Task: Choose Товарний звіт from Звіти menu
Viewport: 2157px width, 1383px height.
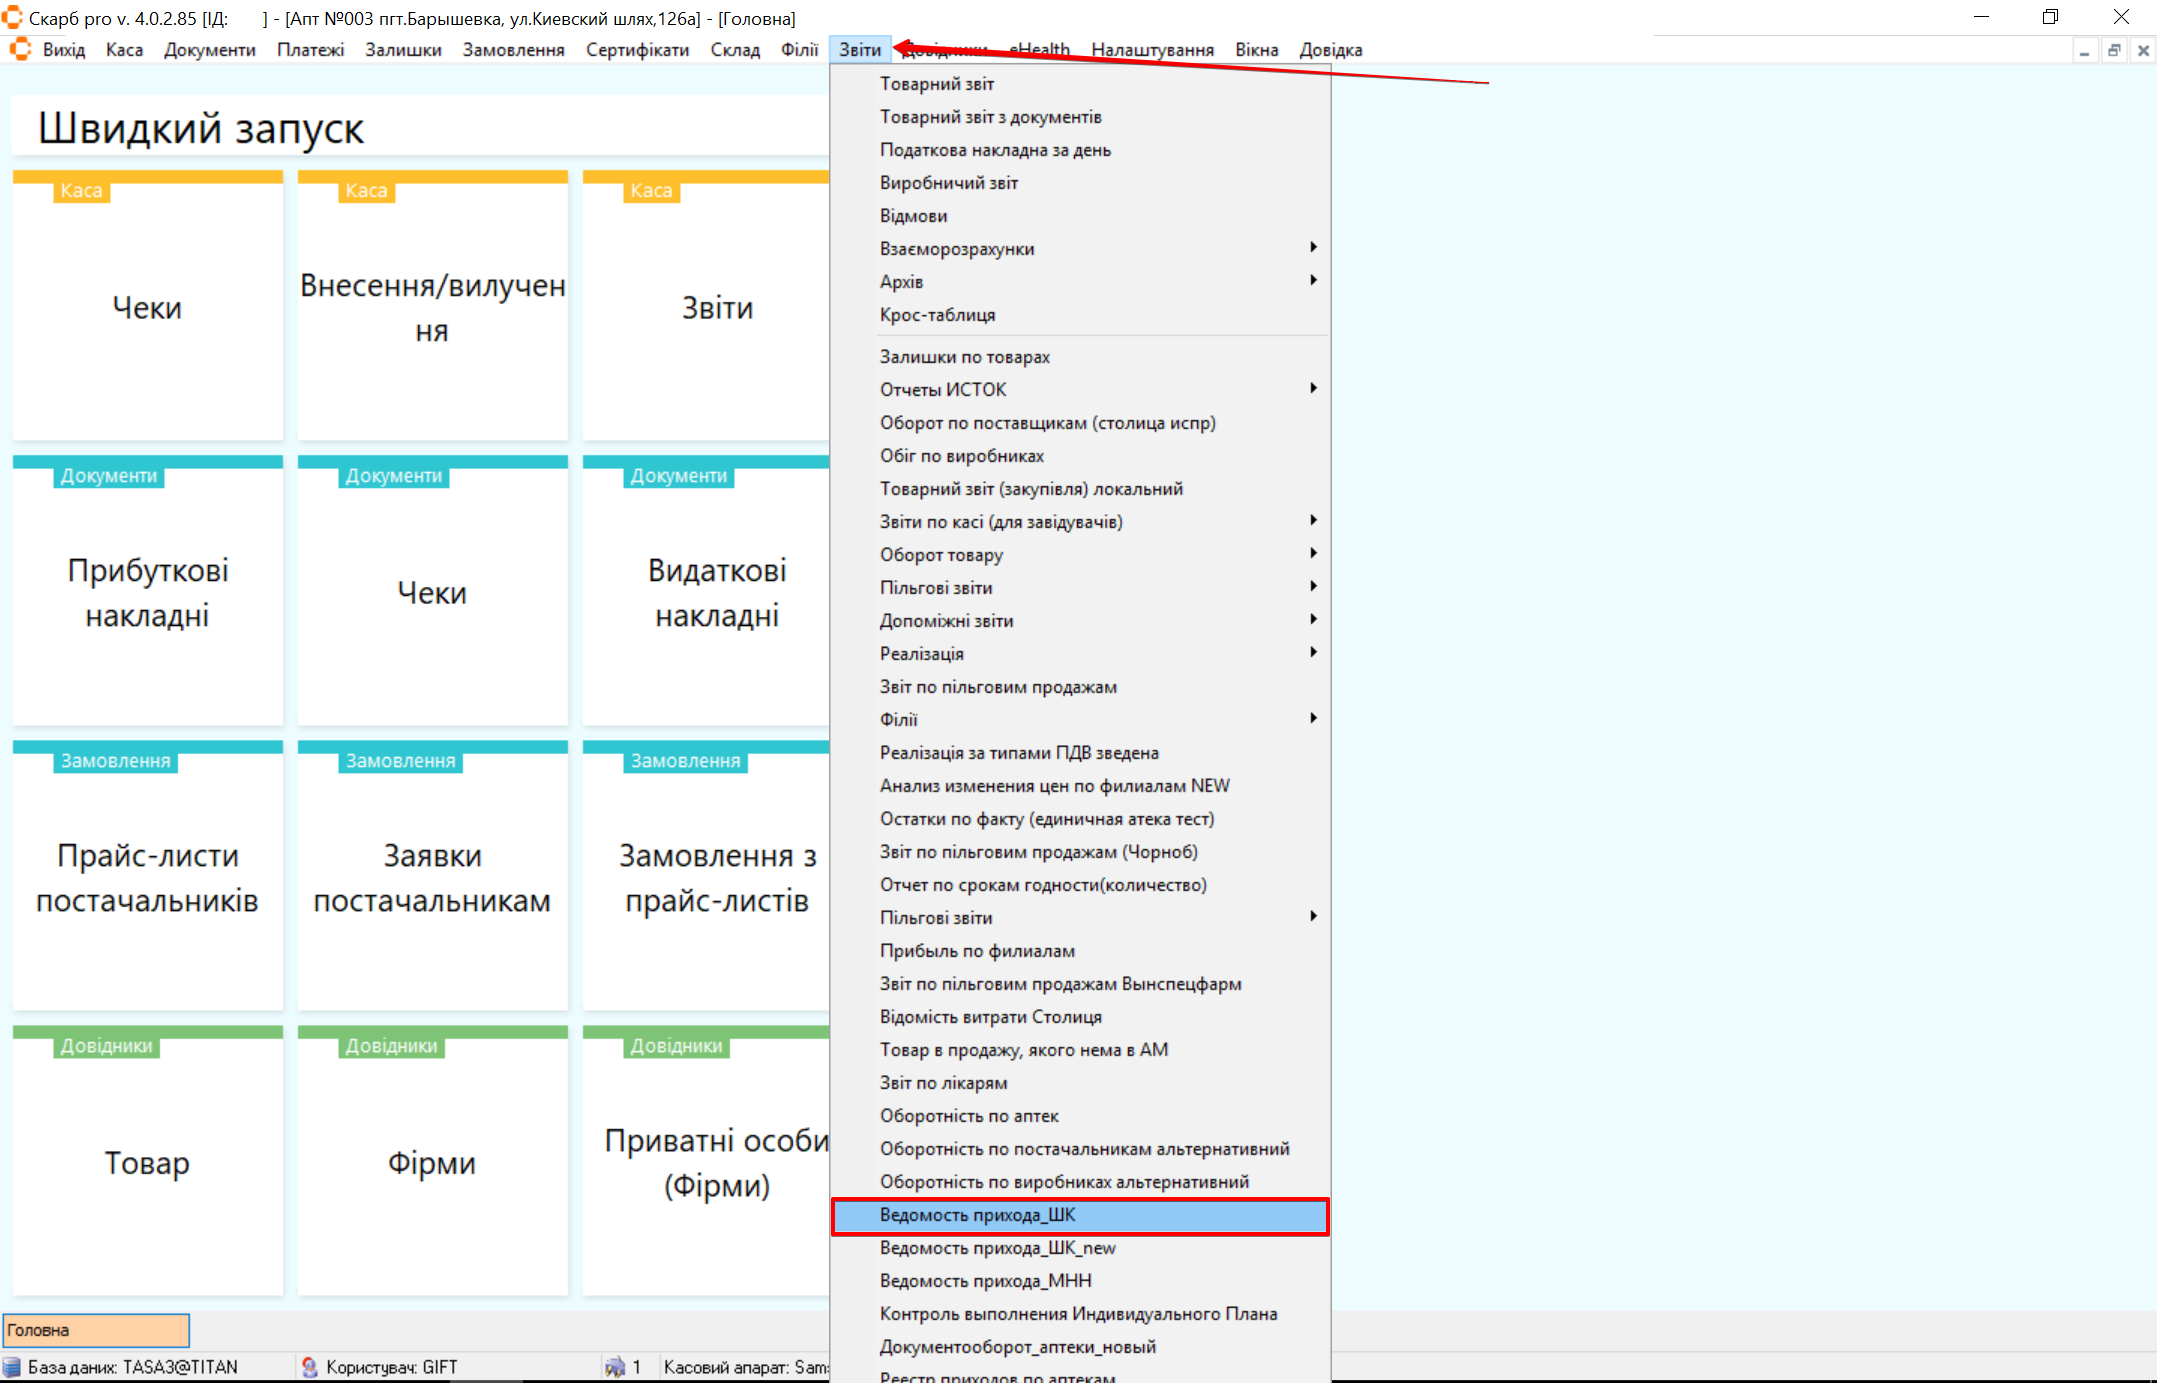Action: tap(936, 84)
